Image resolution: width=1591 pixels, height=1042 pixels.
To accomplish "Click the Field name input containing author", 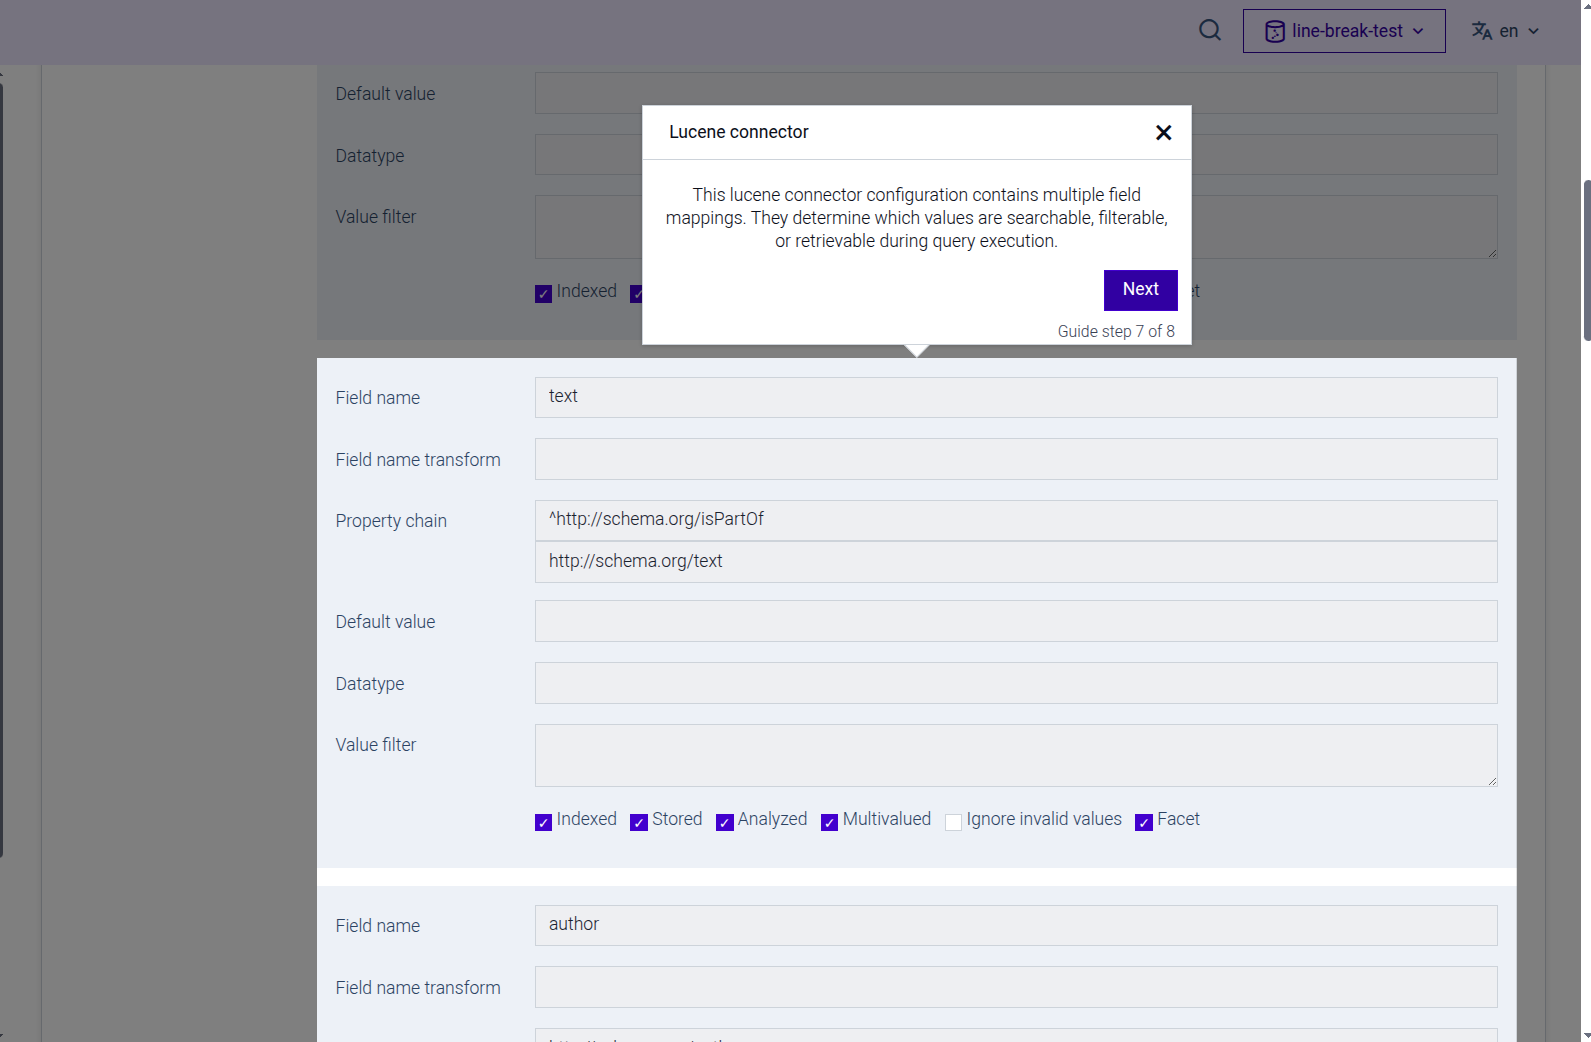I will click(x=1015, y=925).
